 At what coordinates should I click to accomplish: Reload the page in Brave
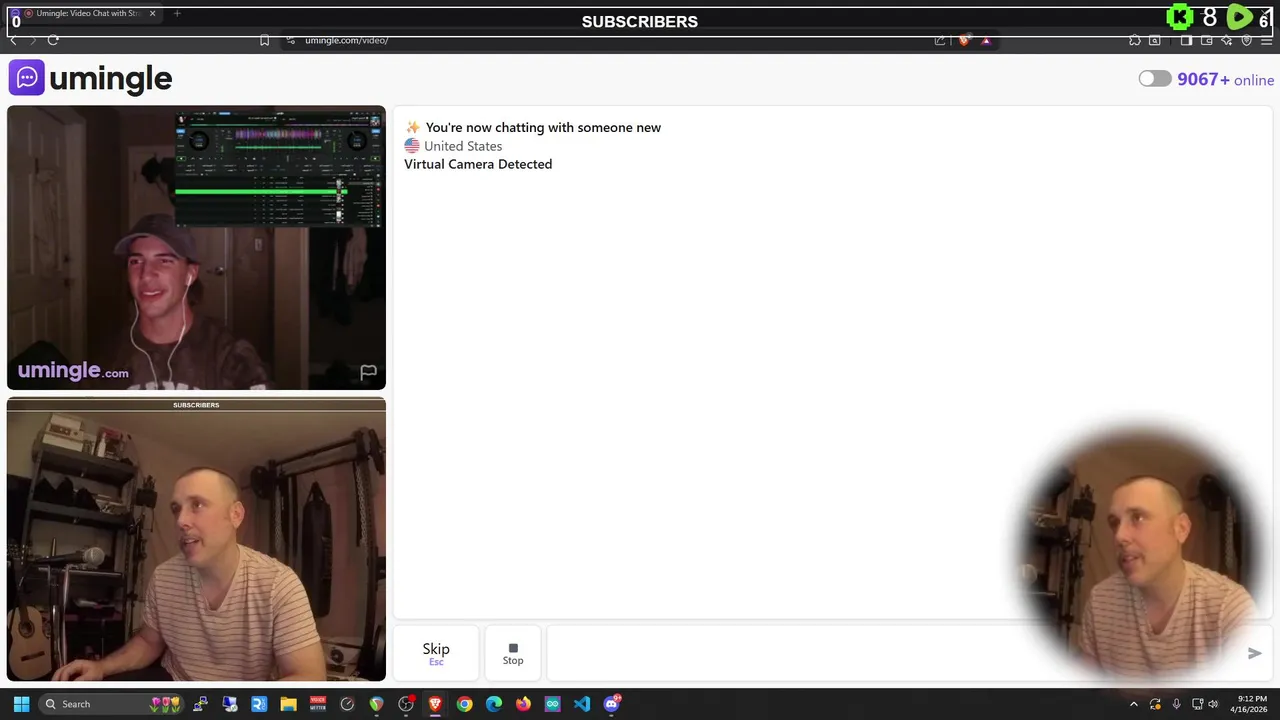[53, 40]
